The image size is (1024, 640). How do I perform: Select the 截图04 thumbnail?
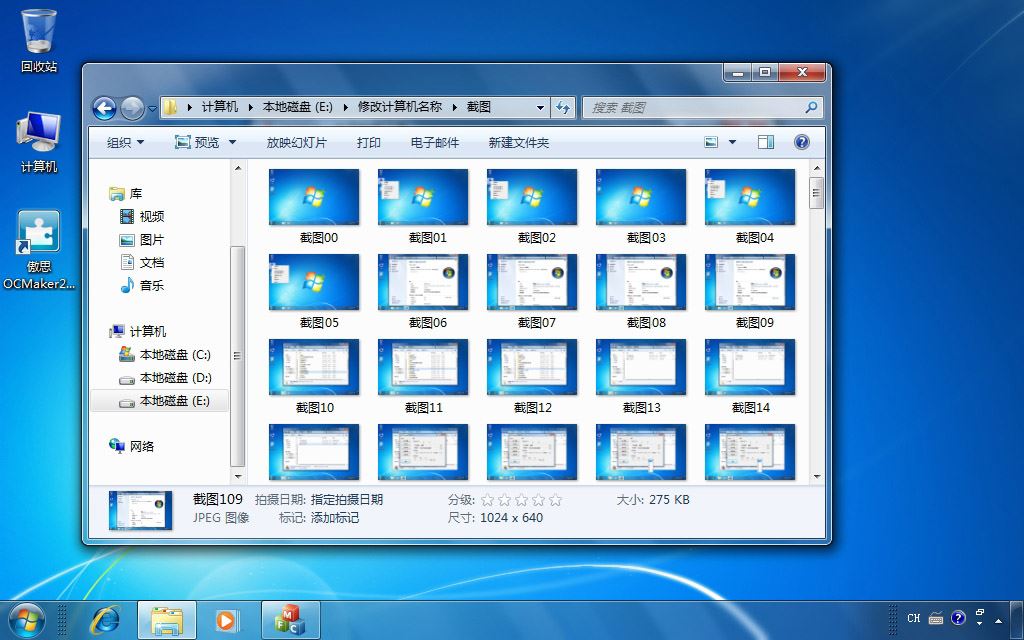[750, 197]
